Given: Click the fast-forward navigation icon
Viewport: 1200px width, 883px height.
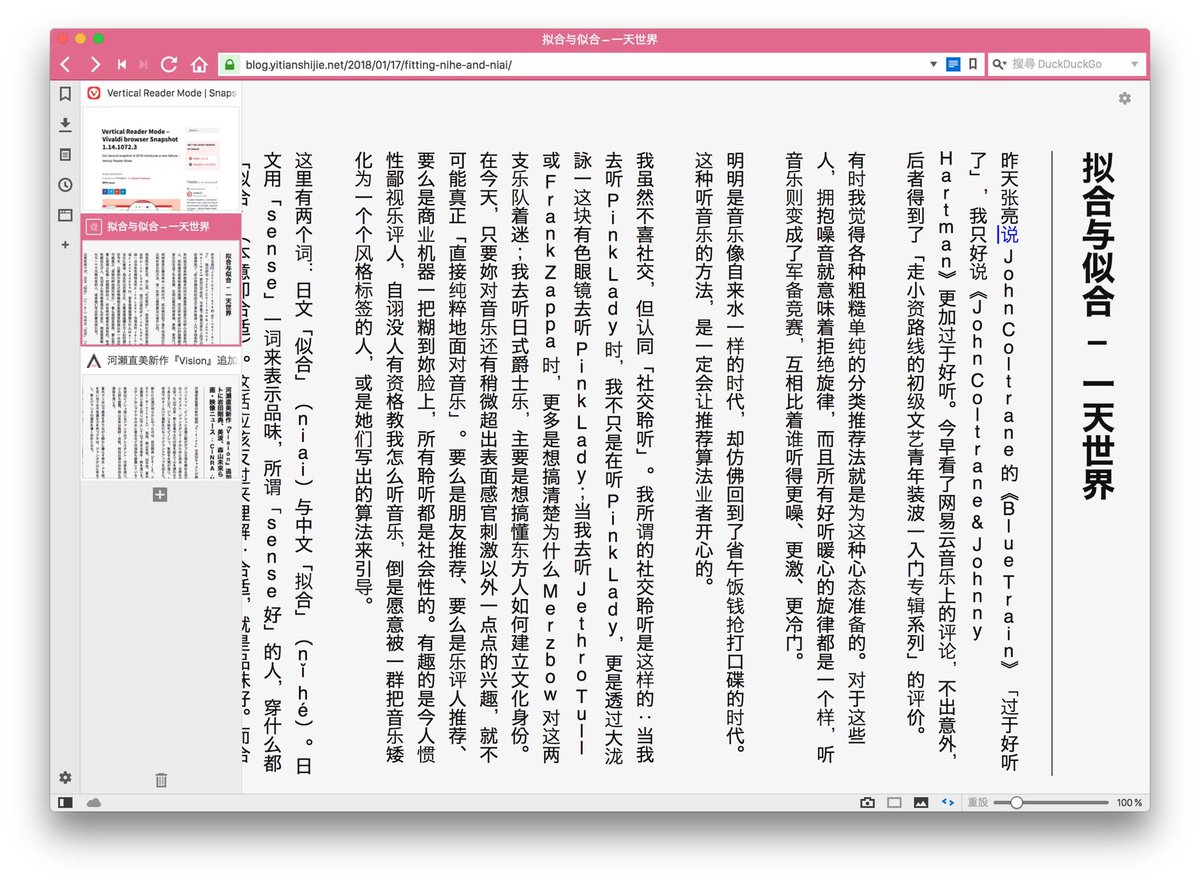Looking at the screenshot, I should coord(144,64).
